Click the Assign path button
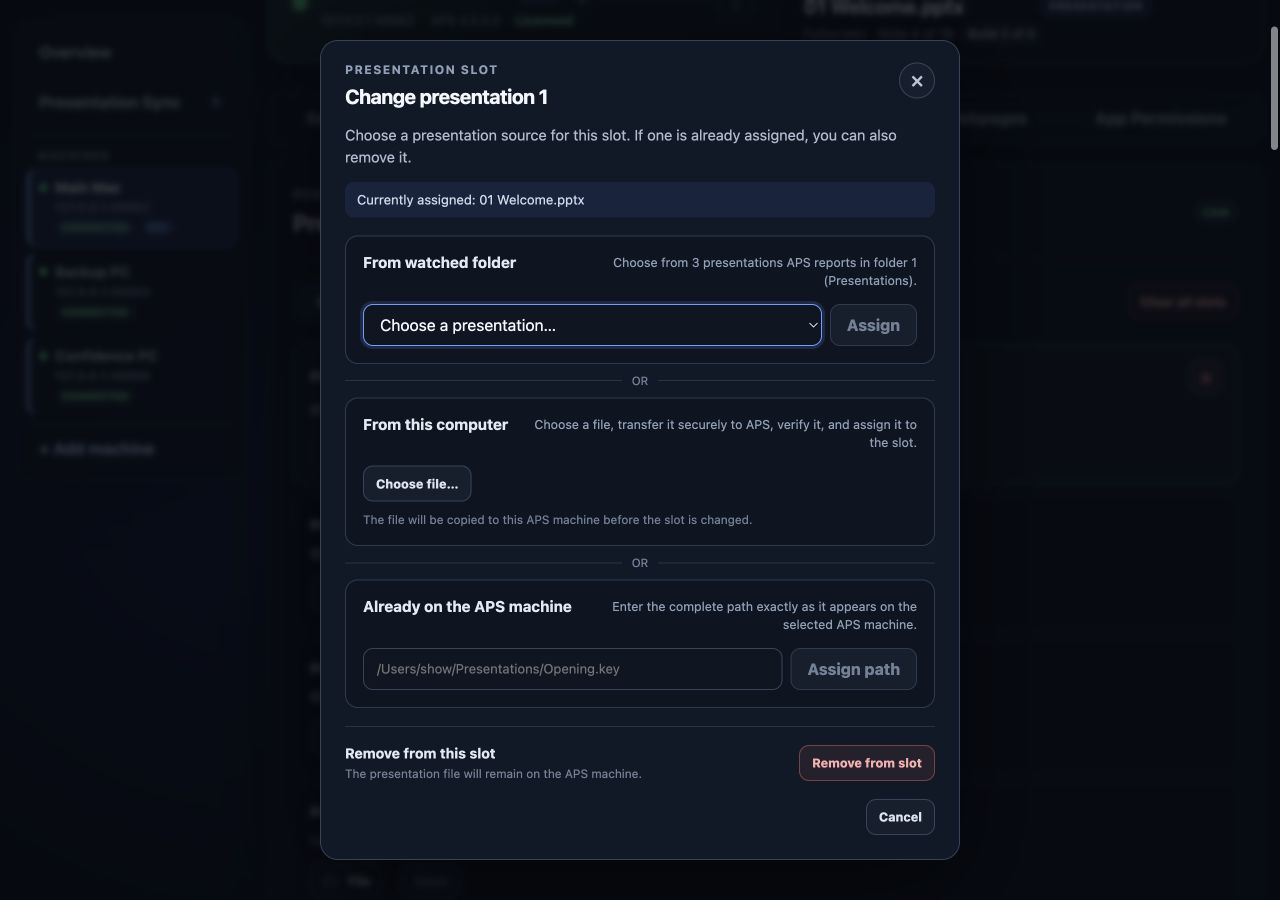The image size is (1280, 900). click(x=853, y=669)
